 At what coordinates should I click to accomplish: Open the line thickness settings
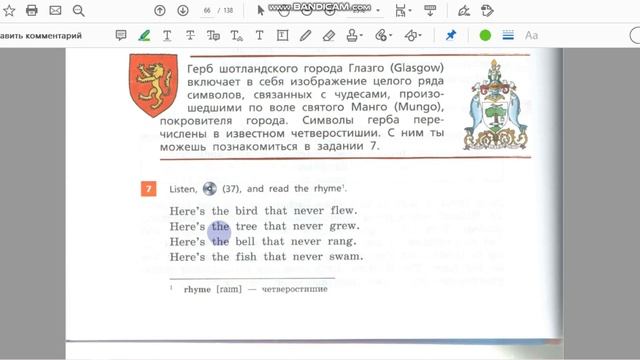pyautogui.click(x=508, y=36)
